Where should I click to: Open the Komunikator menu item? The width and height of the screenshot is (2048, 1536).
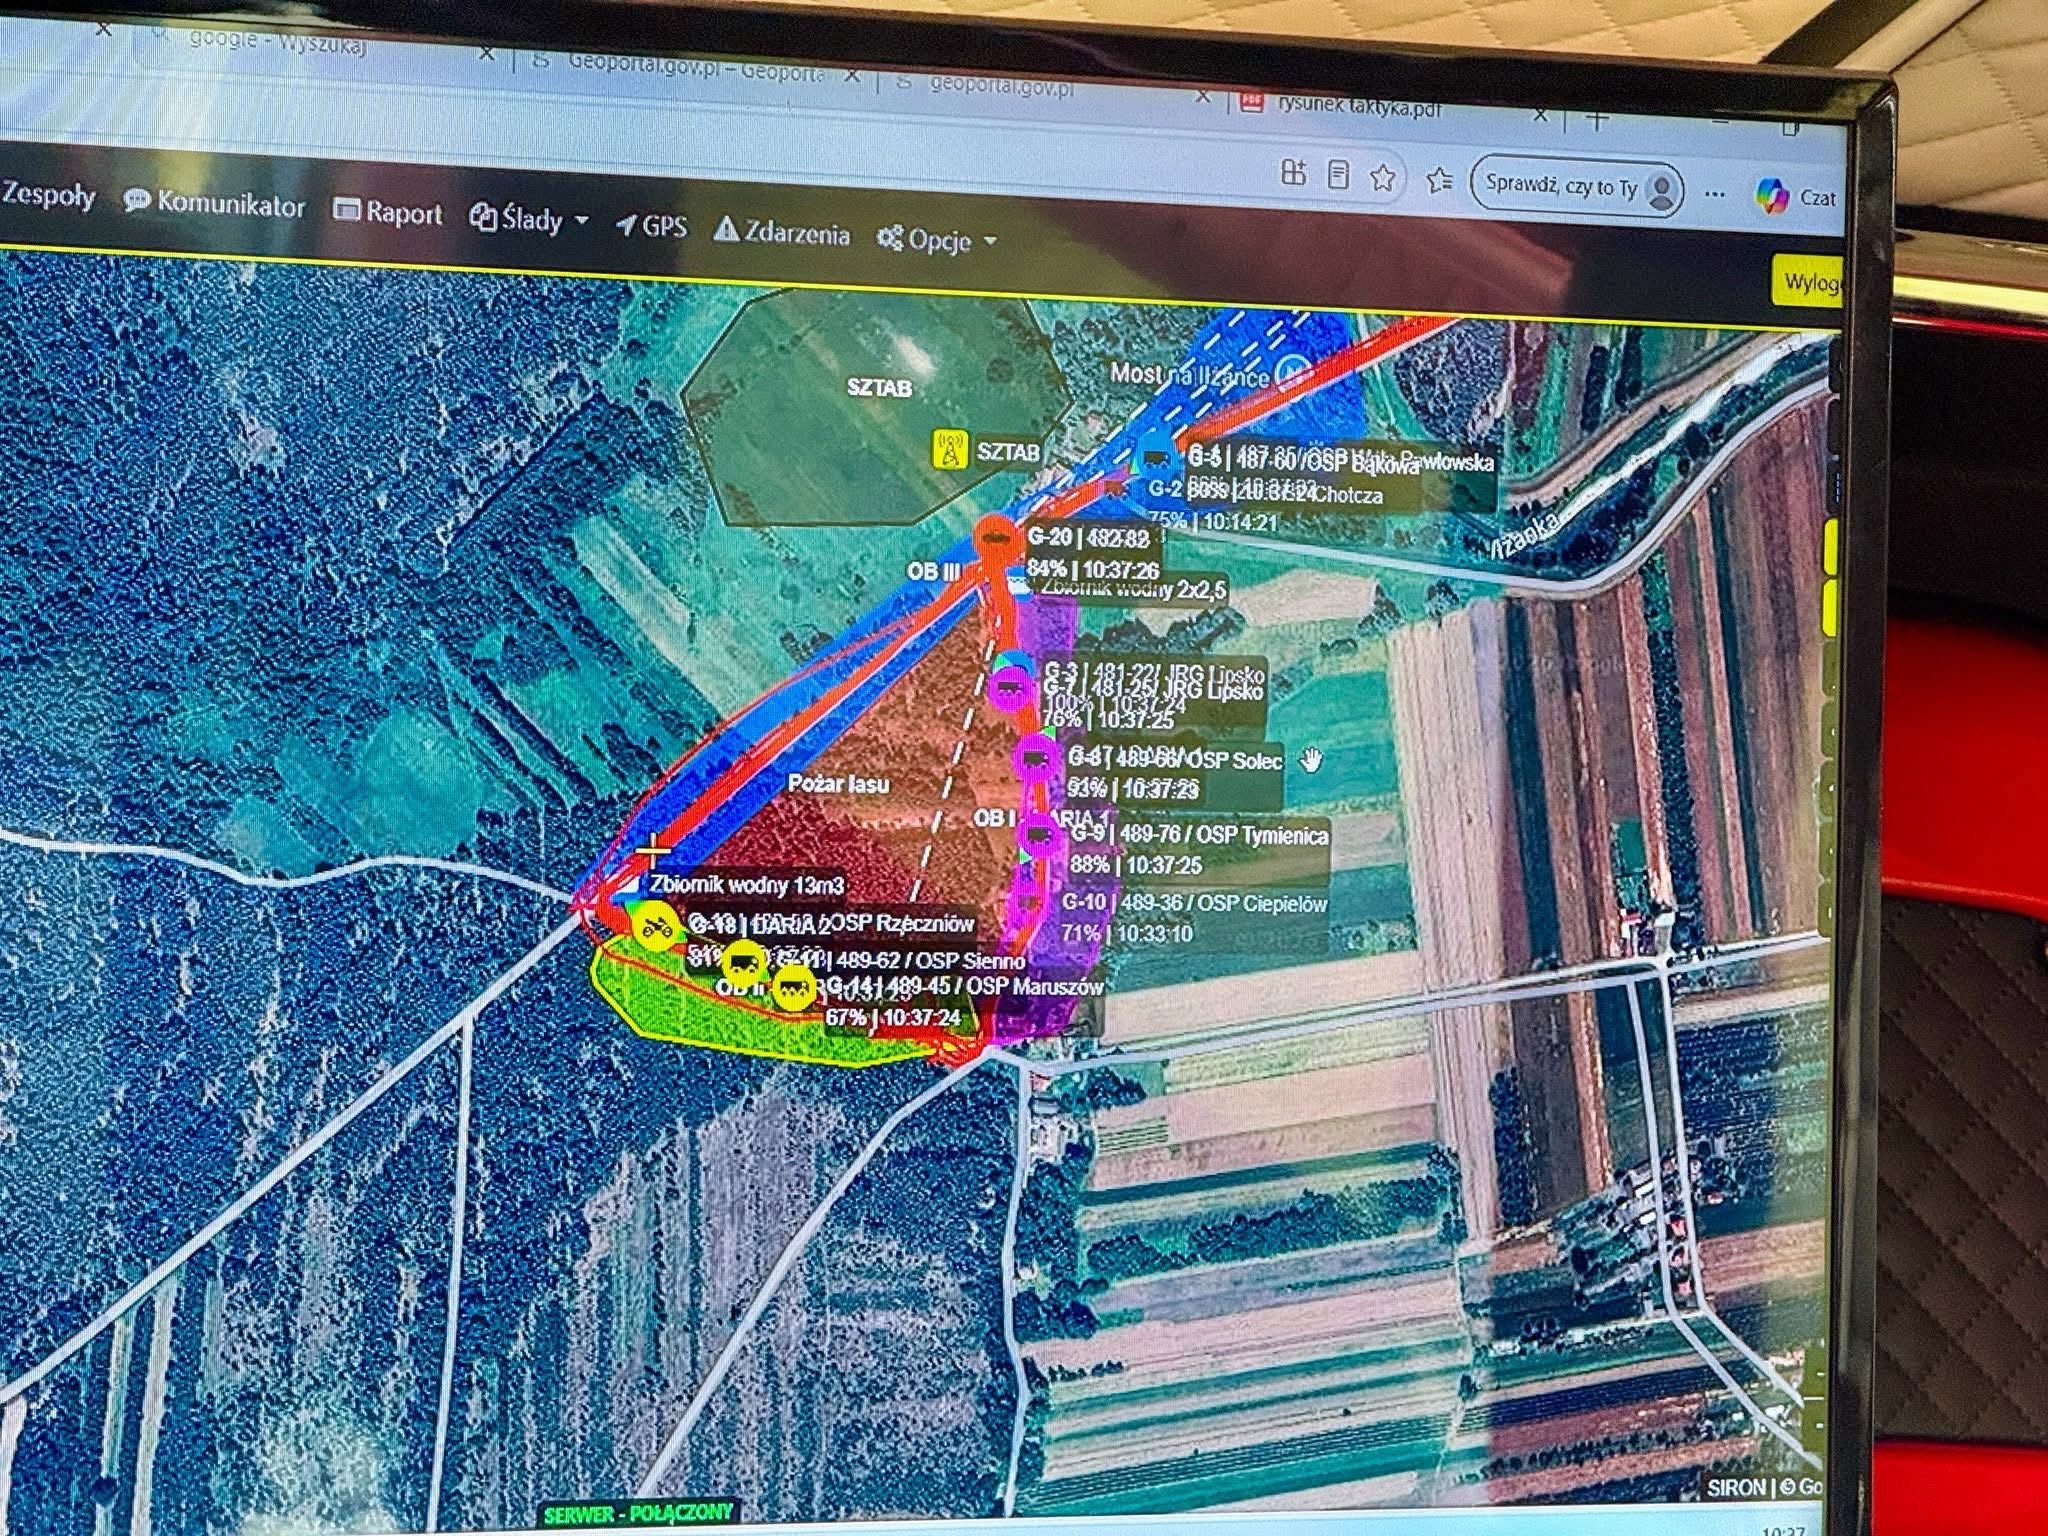tap(214, 204)
